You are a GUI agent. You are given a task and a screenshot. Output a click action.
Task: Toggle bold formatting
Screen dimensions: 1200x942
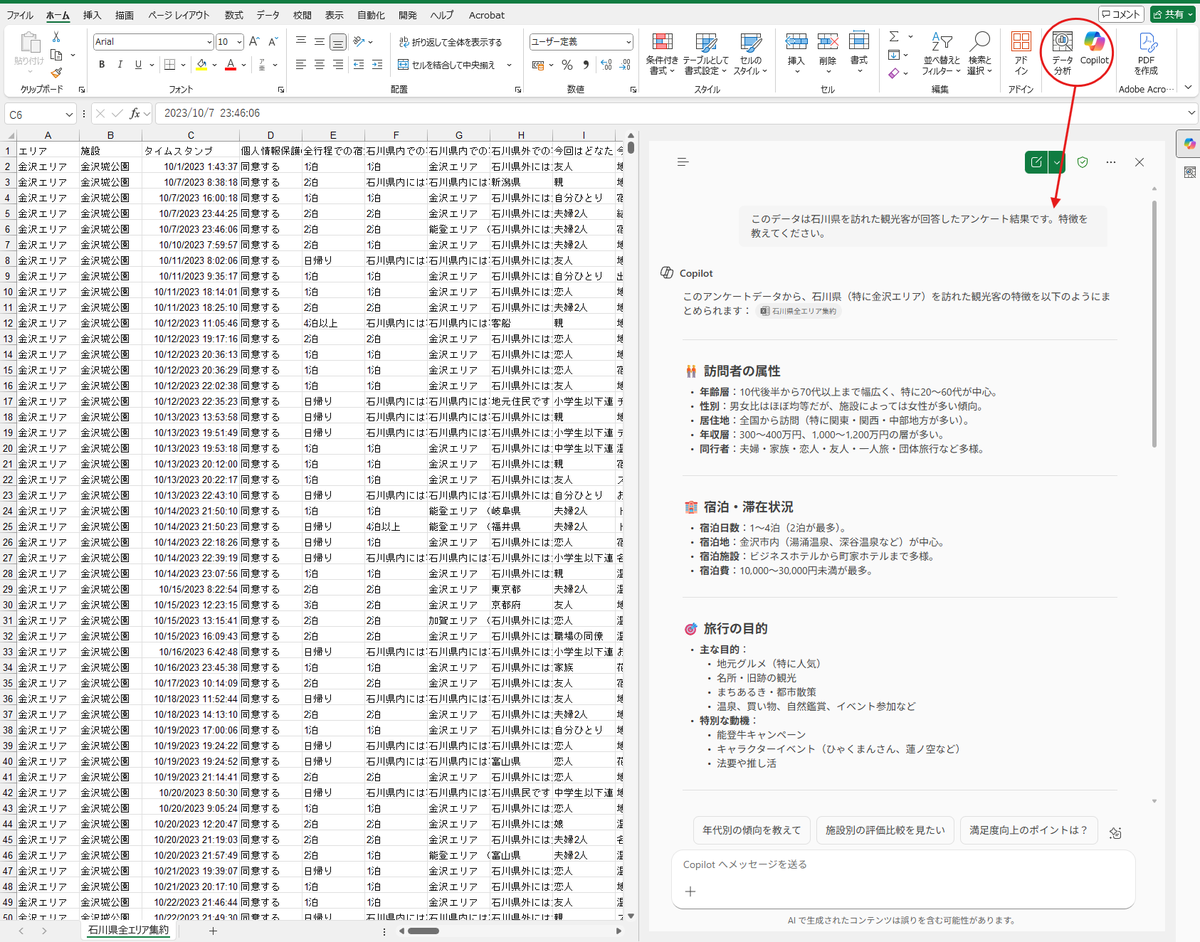(x=103, y=63)
